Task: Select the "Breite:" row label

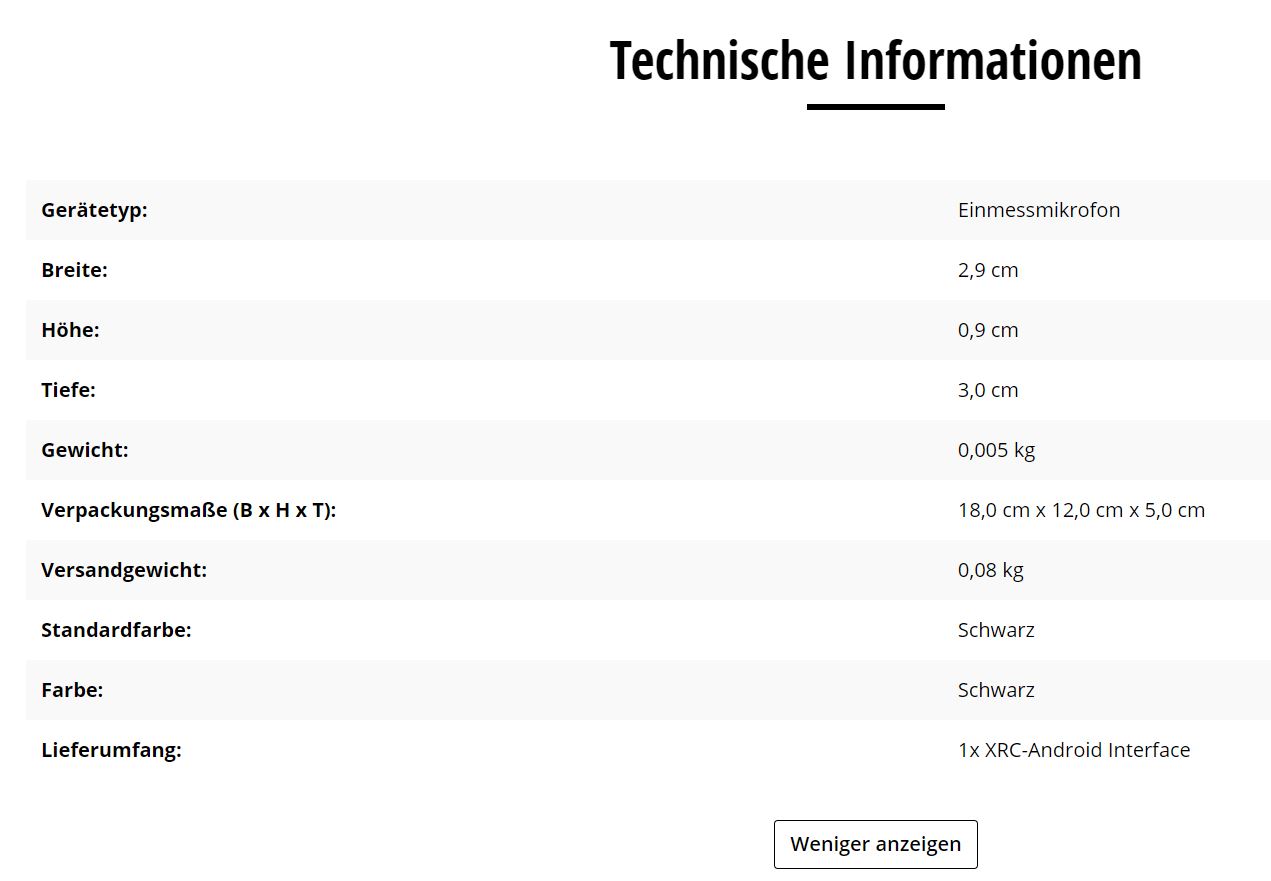Action: point(74,270)
